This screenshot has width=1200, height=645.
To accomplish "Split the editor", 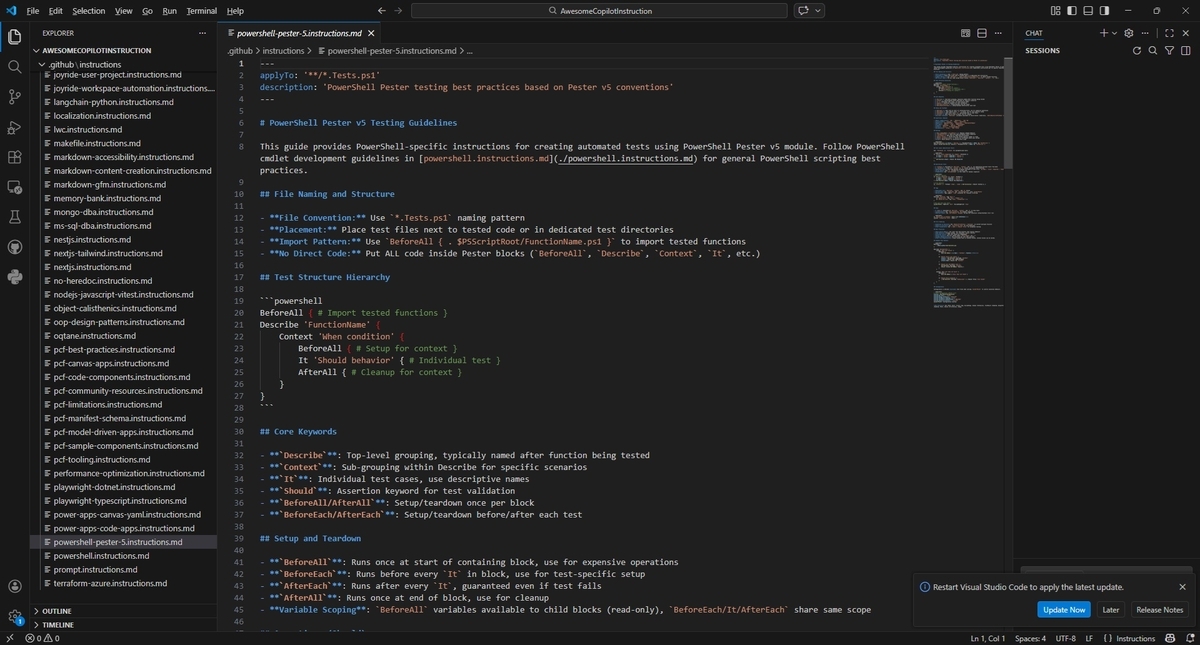I will 981,33.
